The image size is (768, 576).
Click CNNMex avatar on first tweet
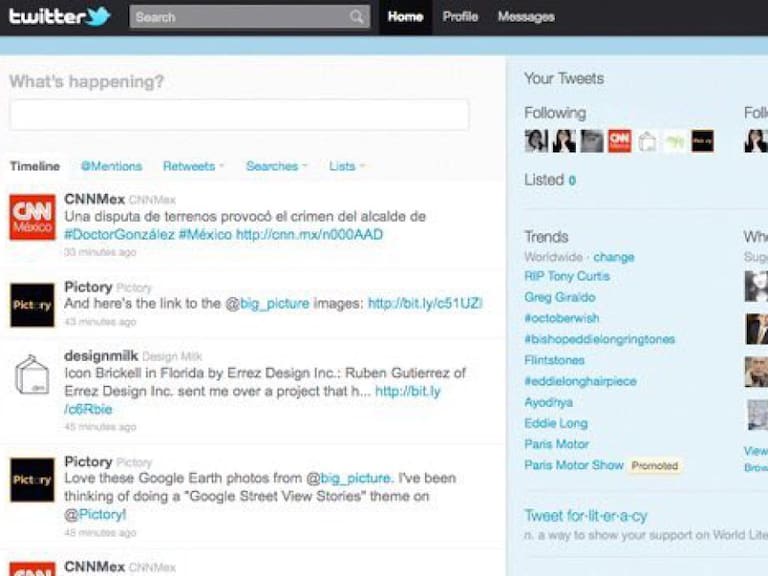(x=32, y=217)
